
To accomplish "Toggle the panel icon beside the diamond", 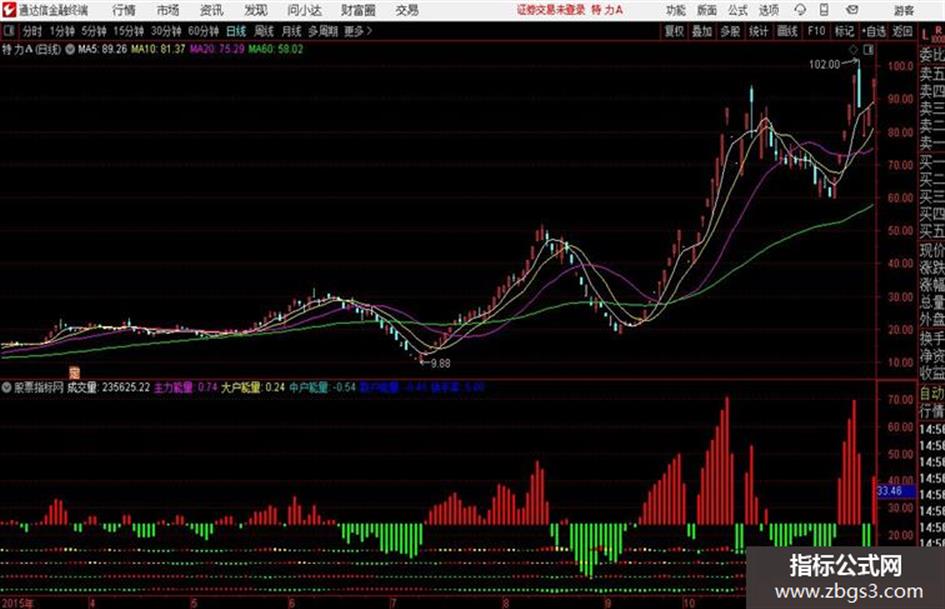I will point(868,50).
